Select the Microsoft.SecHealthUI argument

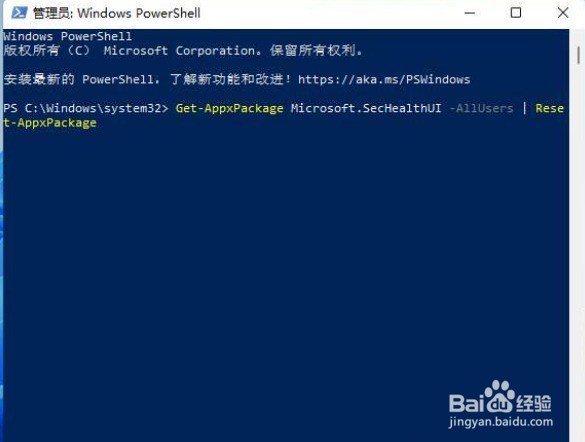(366, 108)
